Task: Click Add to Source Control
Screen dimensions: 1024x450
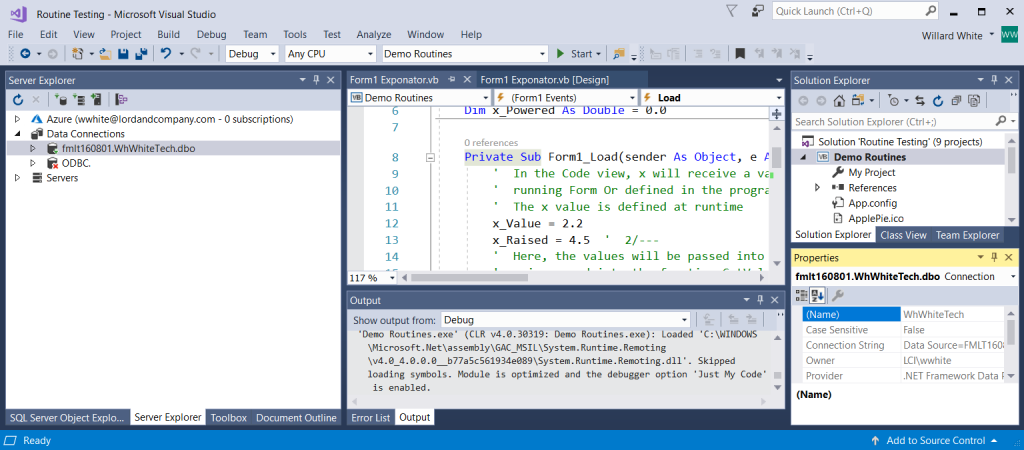Action: (x=935, y=440)
